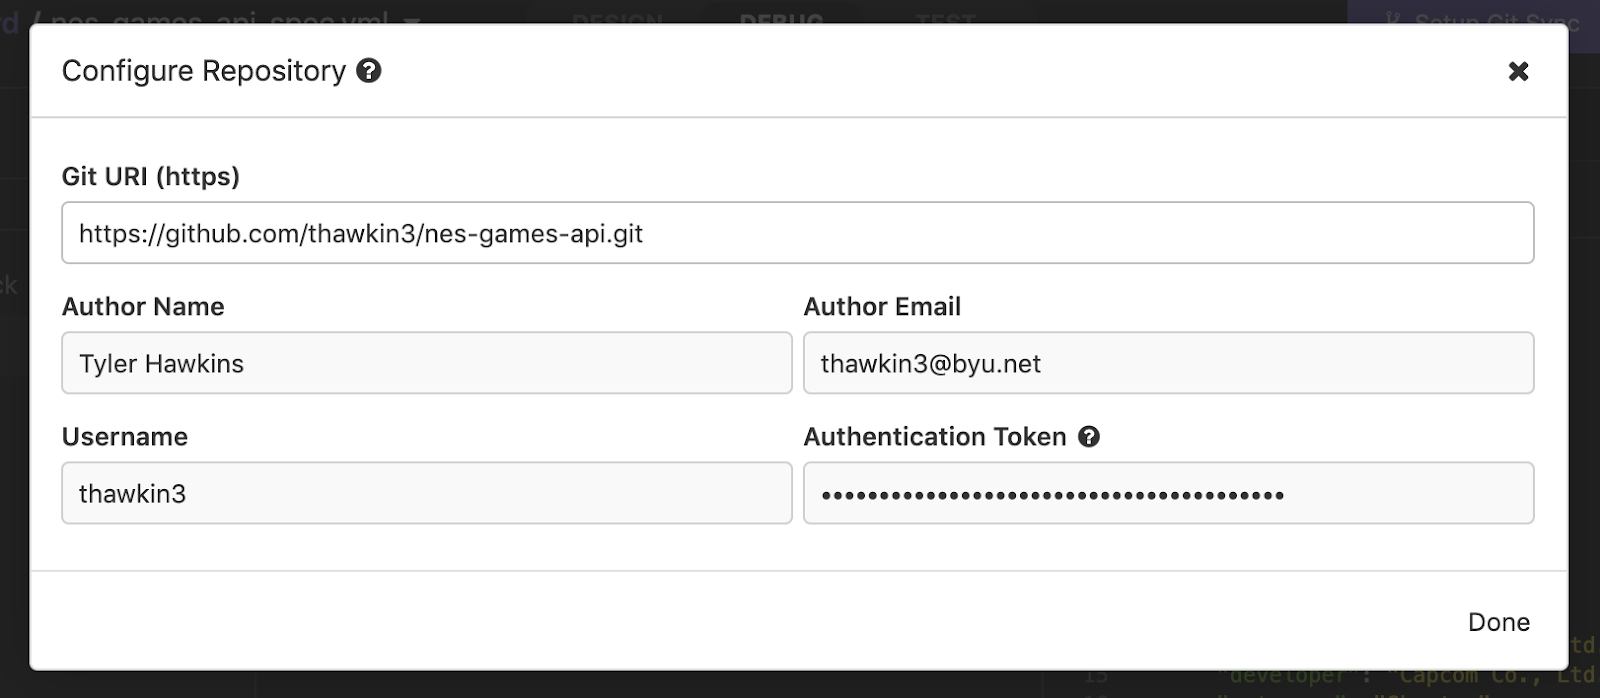Screen dimensions: 1600x698
Task: Click the Git URI (https) label
Action: pos(151,177)
